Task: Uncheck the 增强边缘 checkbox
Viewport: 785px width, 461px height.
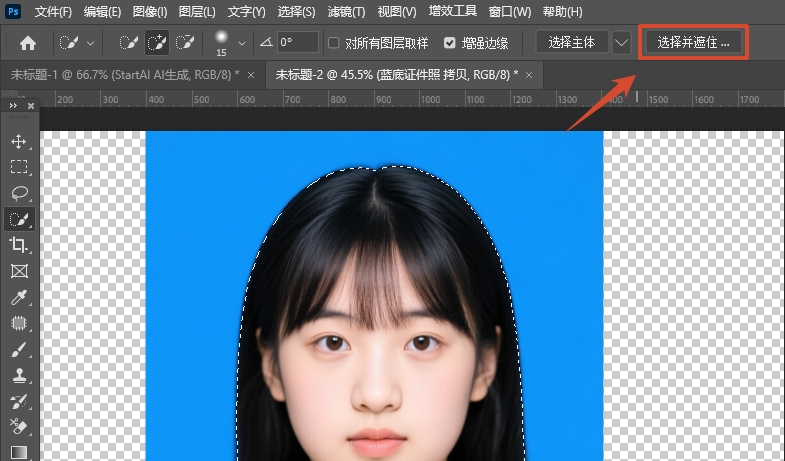Action: coord(450,43)
